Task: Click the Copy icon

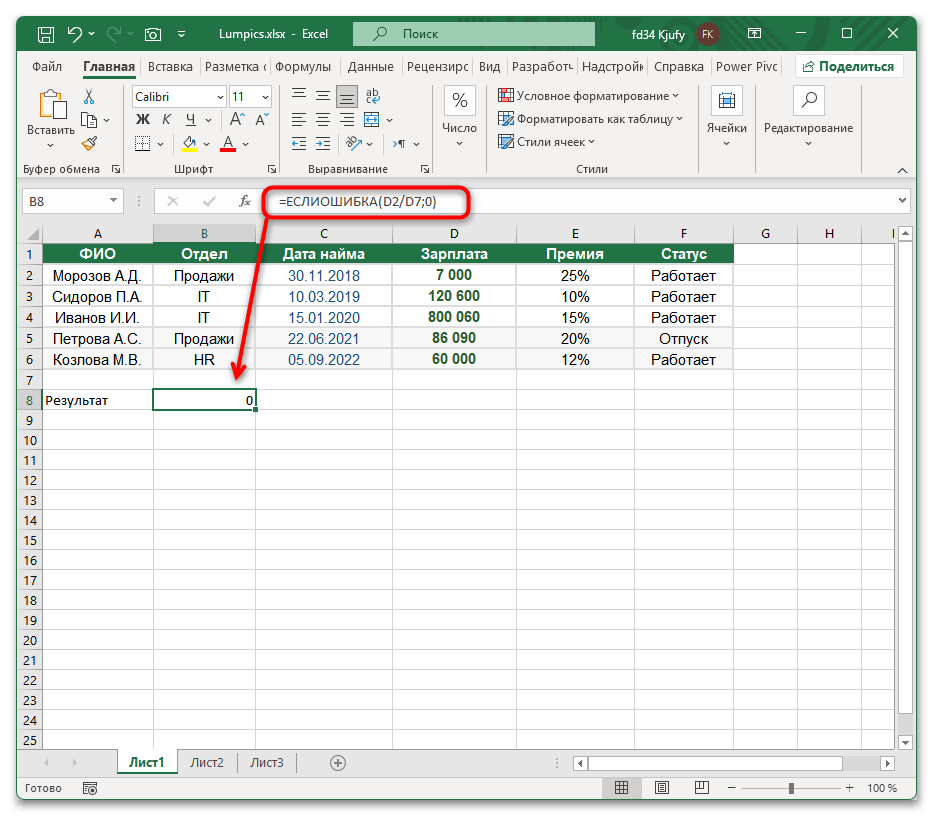Action: [x=89, y=120]
